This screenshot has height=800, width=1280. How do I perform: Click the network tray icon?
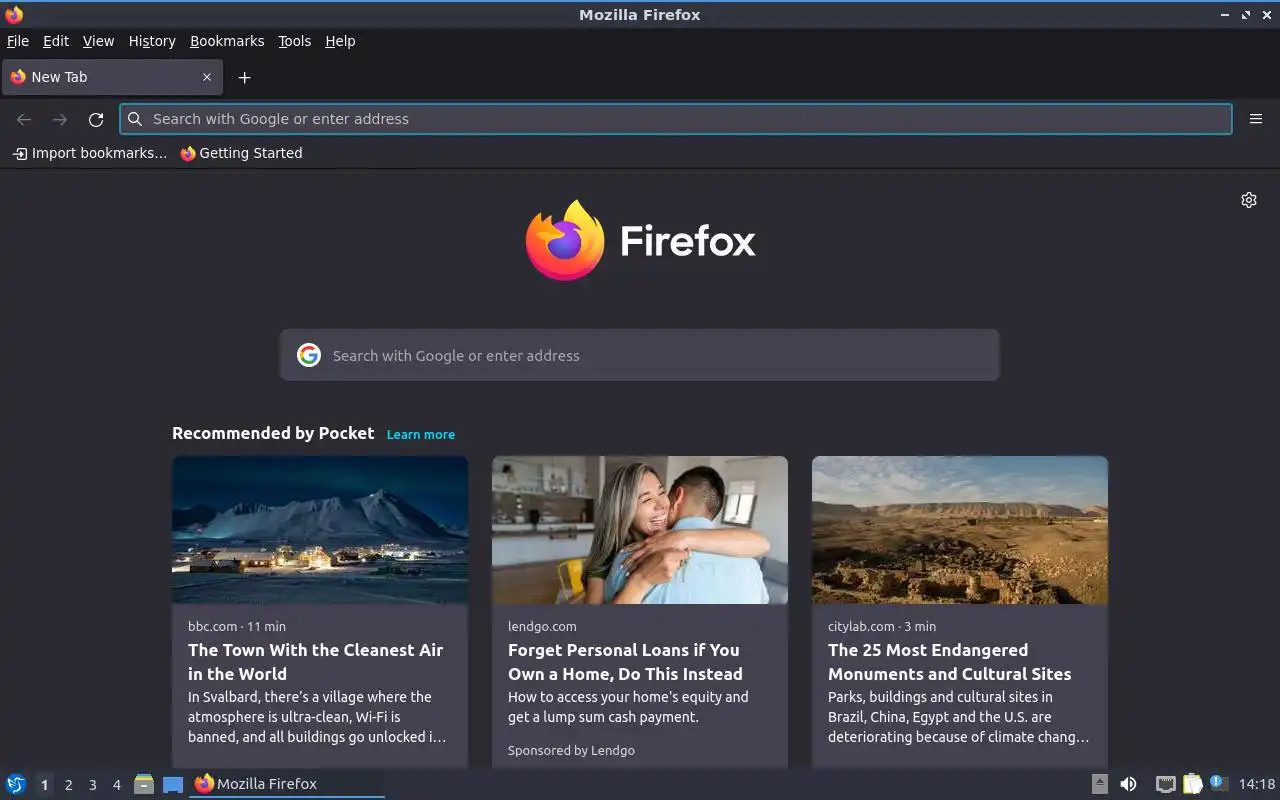pyautogui.click(x=1165, y=784)
